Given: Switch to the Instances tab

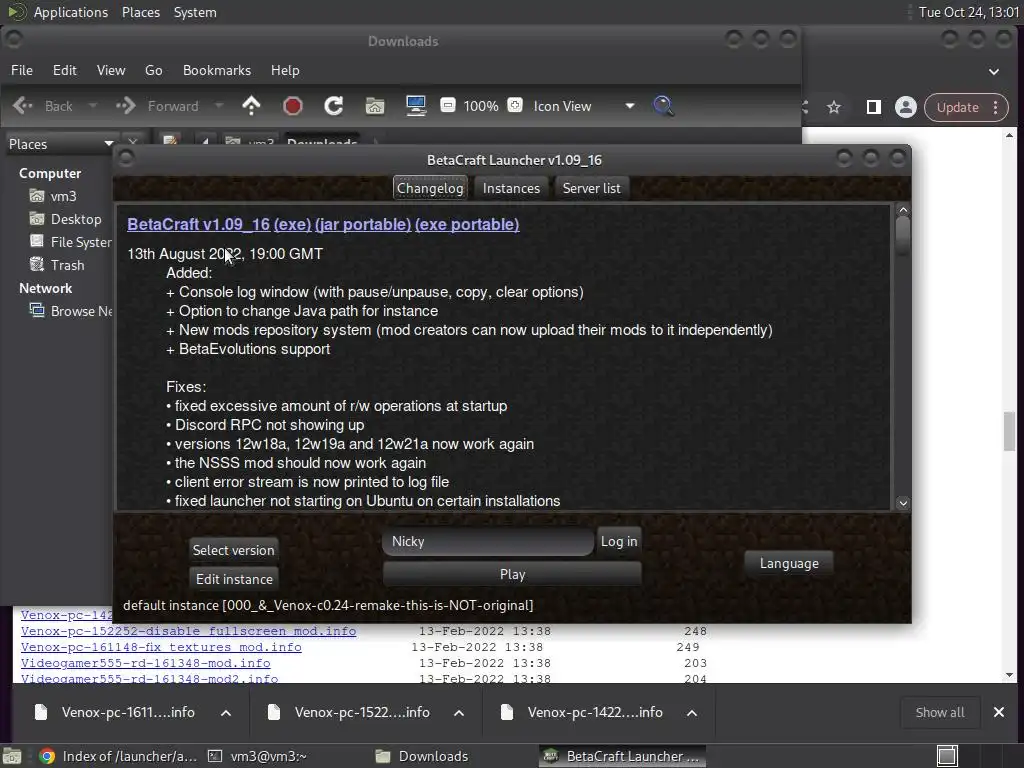Looking at the screenshot, I should (x=511, y=188).
